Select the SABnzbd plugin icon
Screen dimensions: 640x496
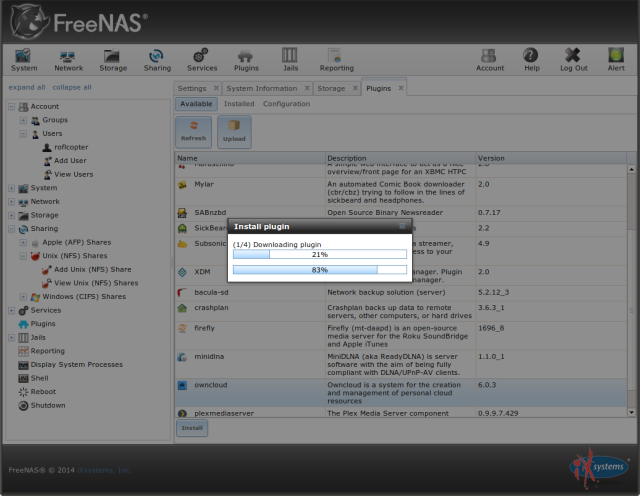tap(182, 213)
